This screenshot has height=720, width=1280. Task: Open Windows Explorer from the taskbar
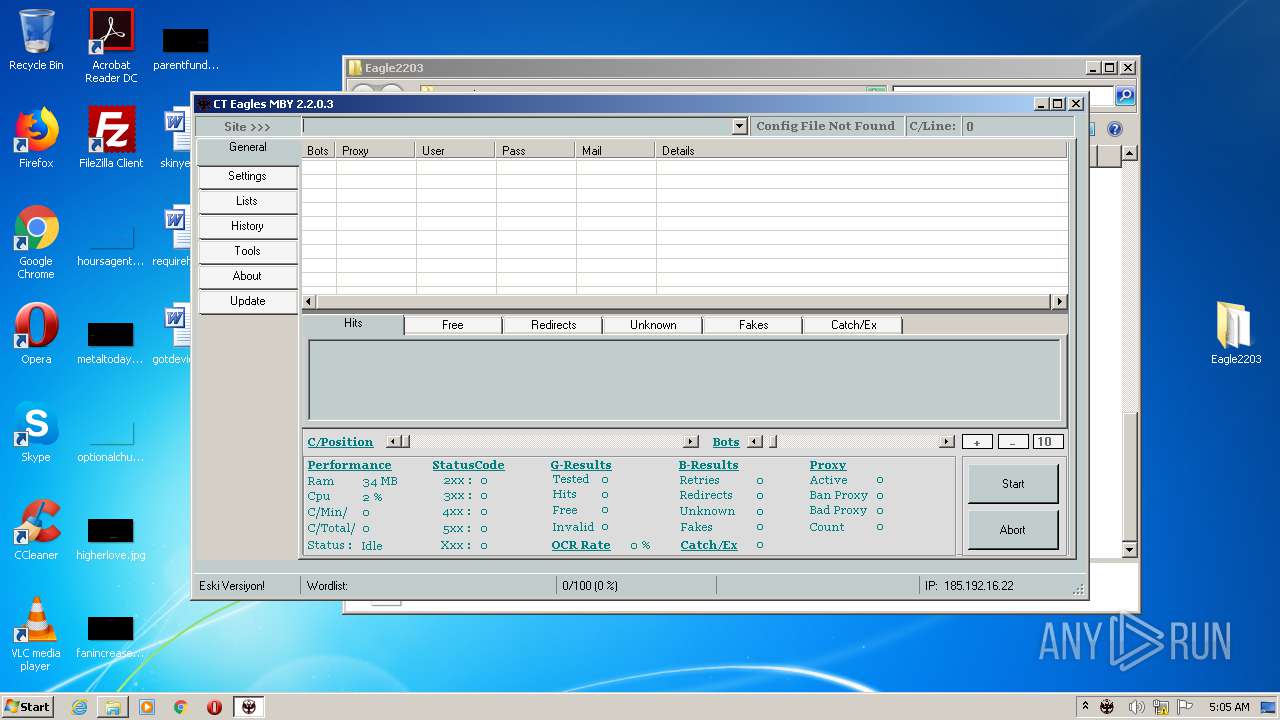113,707
